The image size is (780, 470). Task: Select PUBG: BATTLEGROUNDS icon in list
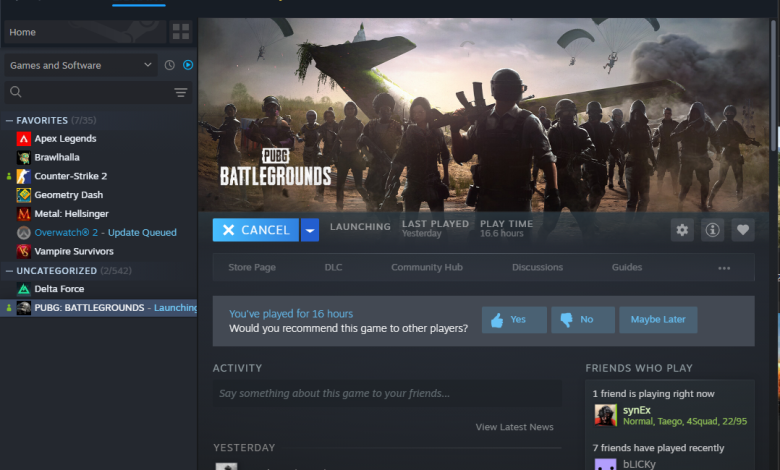(23, 308)
